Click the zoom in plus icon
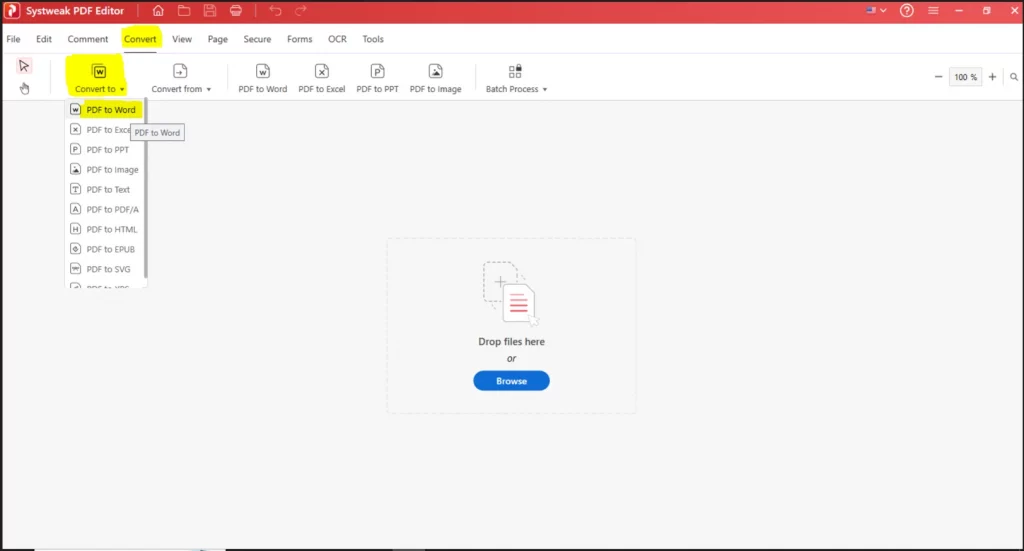The image size is (1024, 551). pyautogui.click(x=992, y=77)
